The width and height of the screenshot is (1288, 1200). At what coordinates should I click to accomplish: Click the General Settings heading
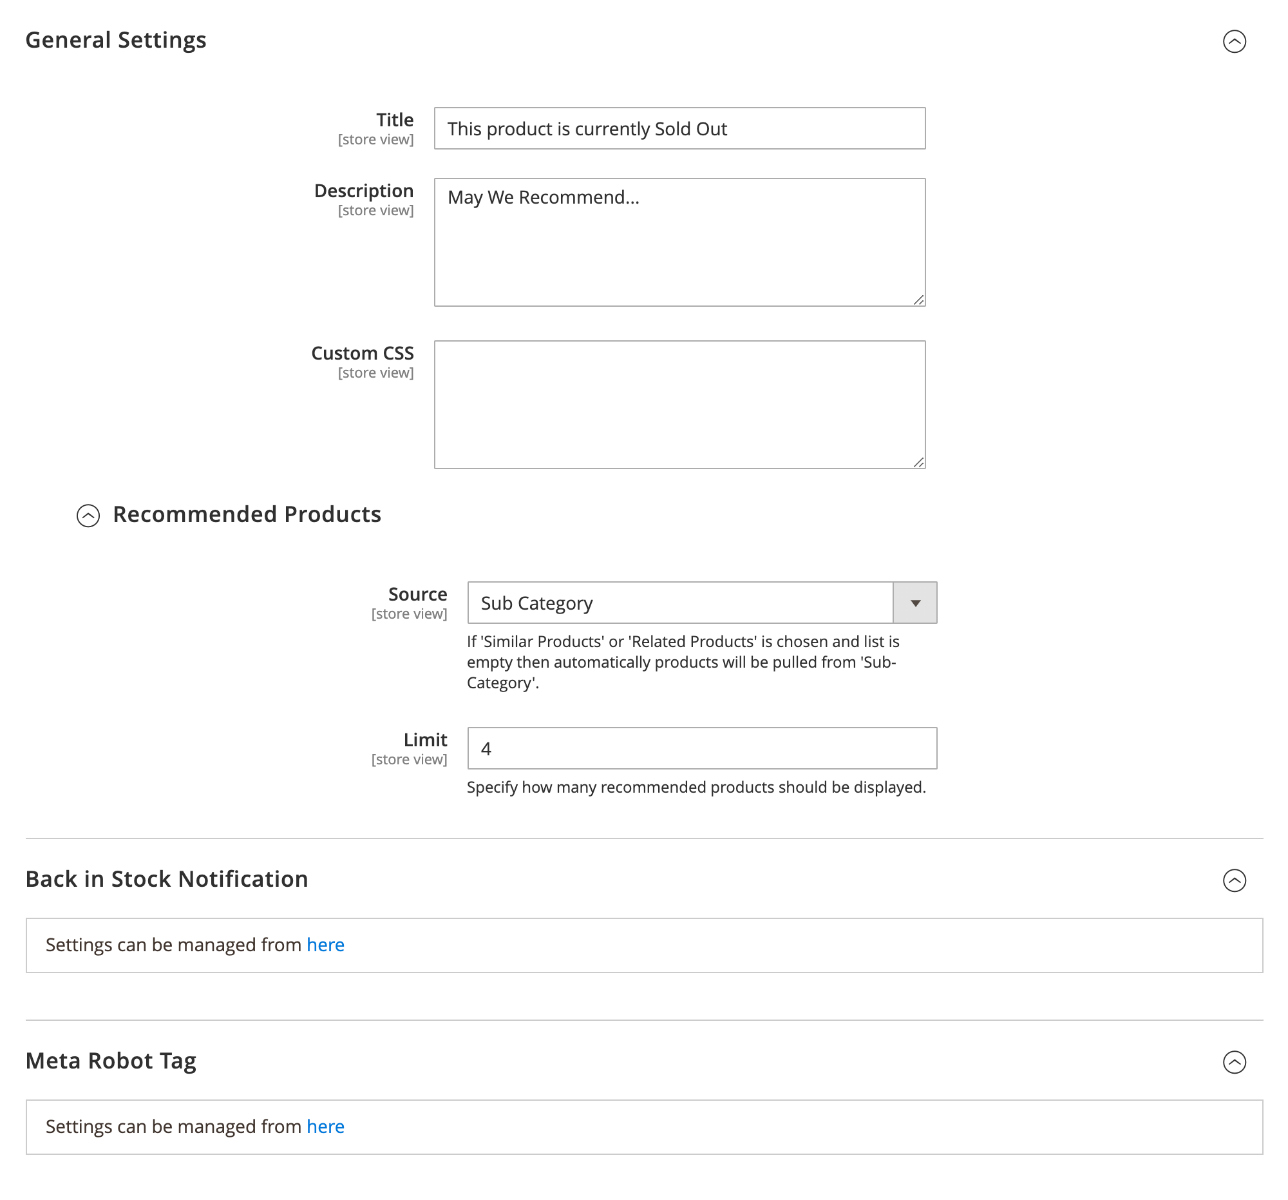(116, 40)
